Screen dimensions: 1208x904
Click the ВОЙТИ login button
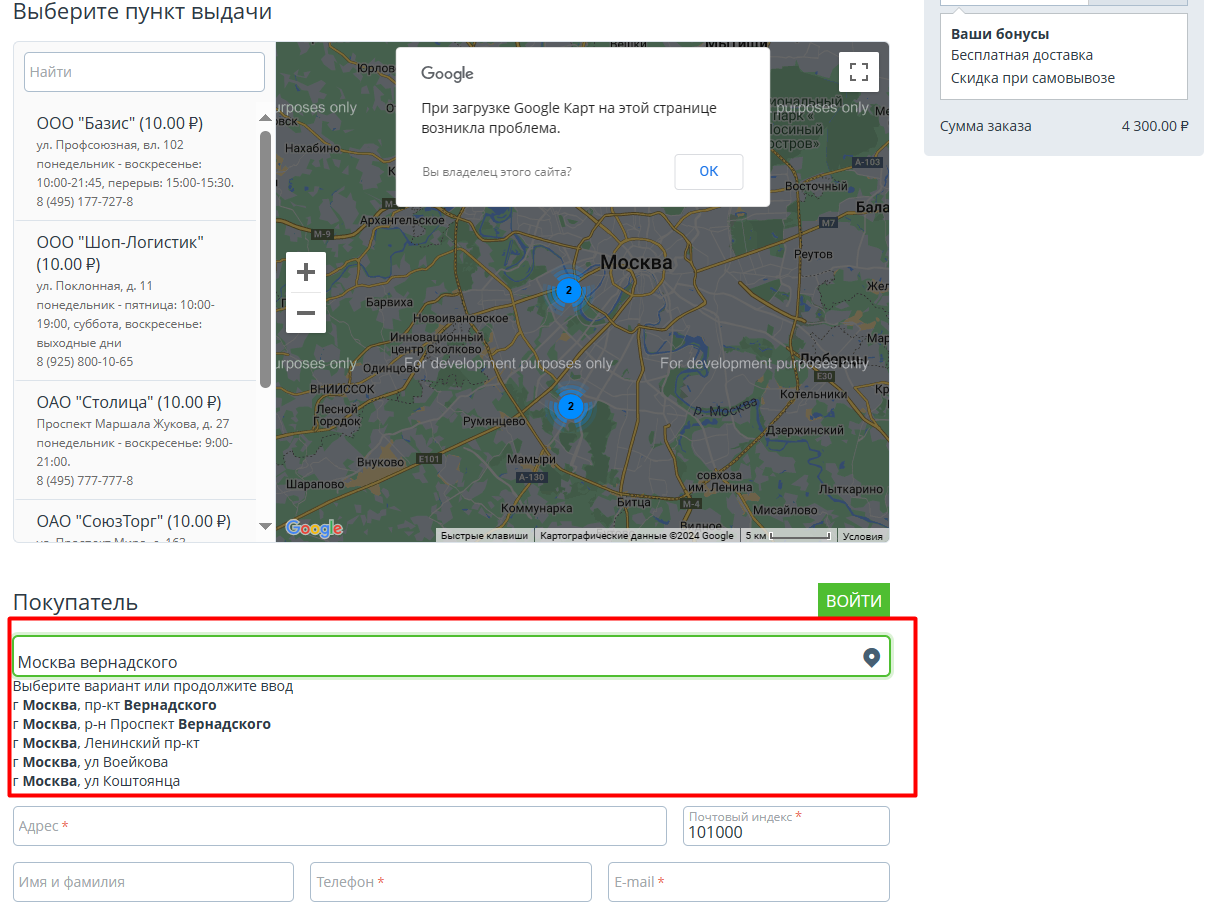tap(854, 601)
